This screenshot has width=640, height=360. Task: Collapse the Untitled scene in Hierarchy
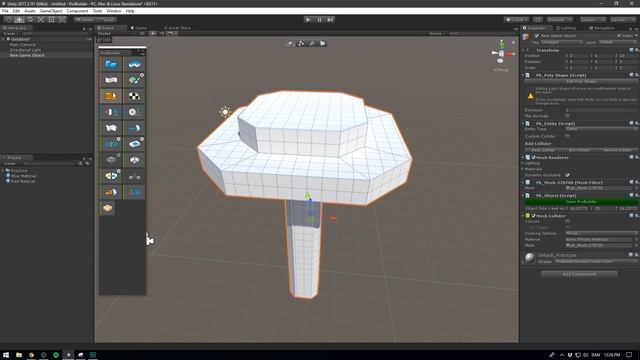[x=3, y=39]
